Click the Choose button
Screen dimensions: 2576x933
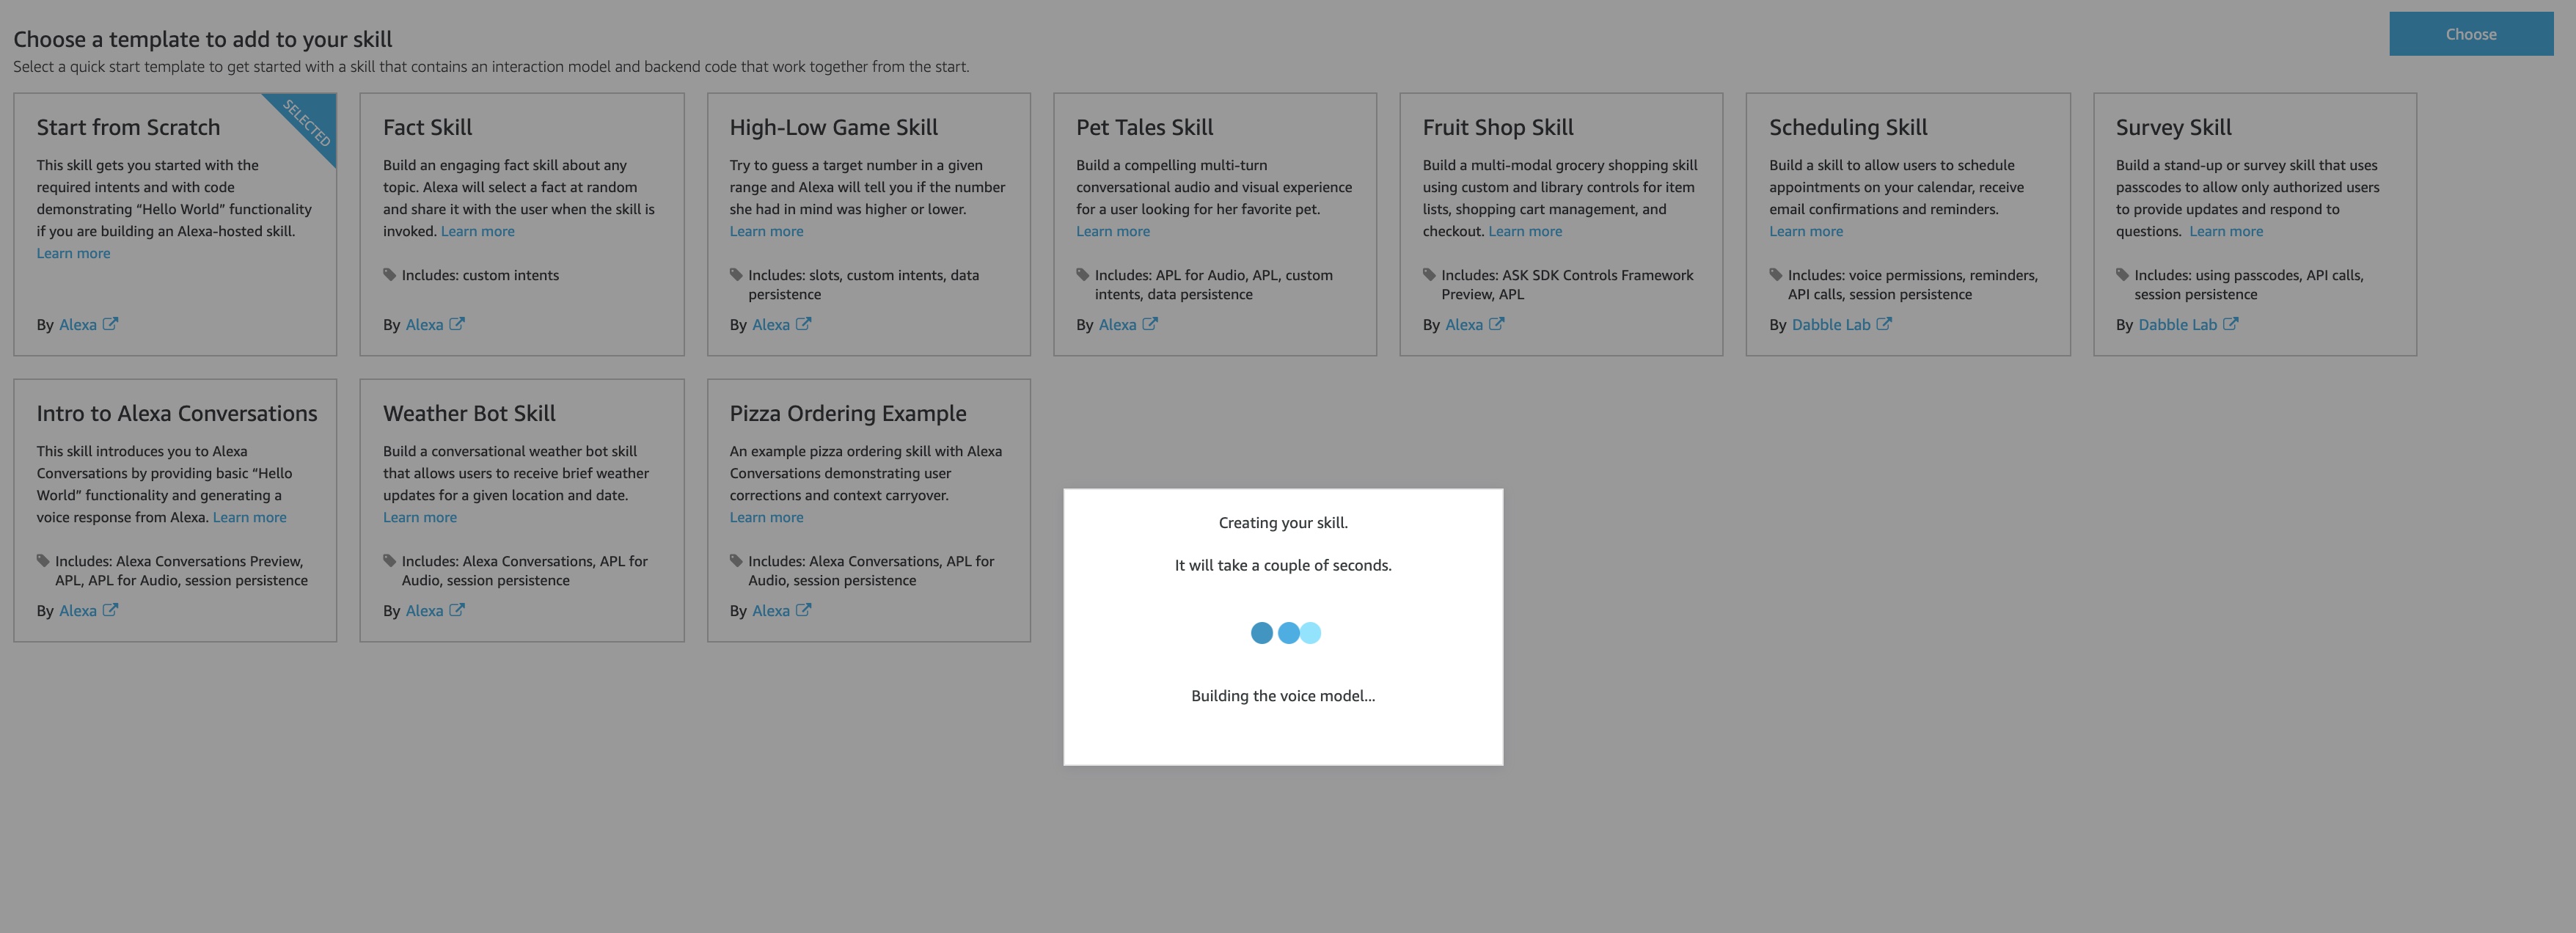(x=2470, y=34)
